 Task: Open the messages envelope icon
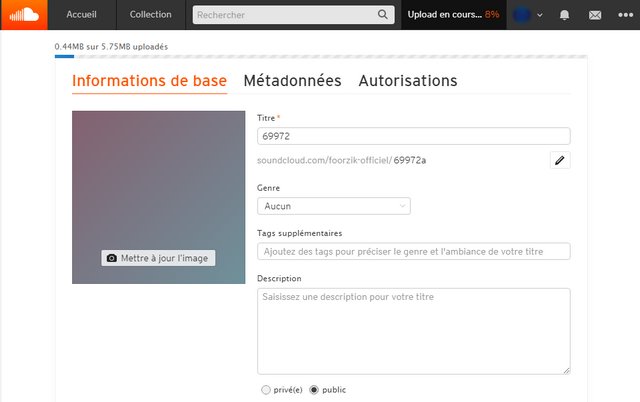pyautogui.click(x=595, y=15)
